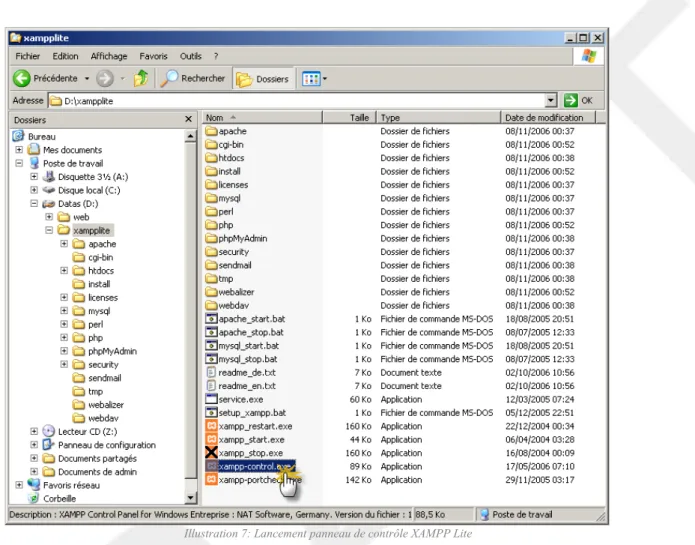The height and width of the screenshot is (545, 695).
Task: Open the Affichage menu
Action: click(109, 56)
